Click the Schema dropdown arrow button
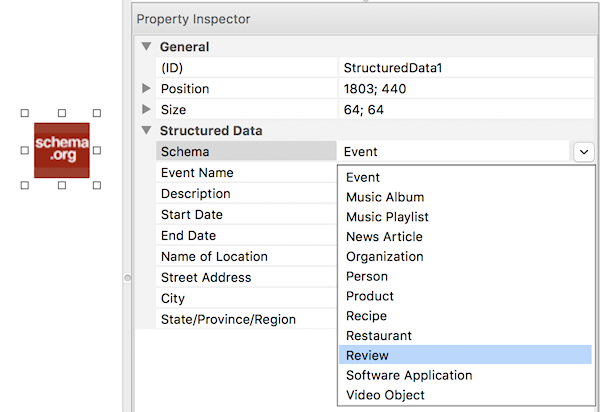The height and width of the screenshot is (412, 600). 583,151
